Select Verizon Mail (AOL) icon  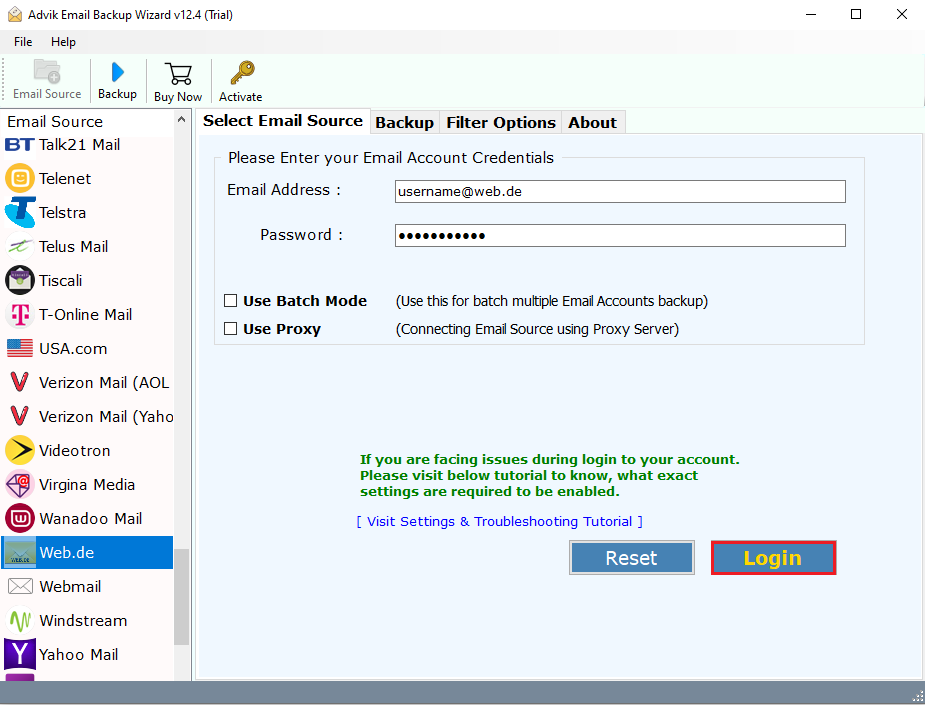19,382
